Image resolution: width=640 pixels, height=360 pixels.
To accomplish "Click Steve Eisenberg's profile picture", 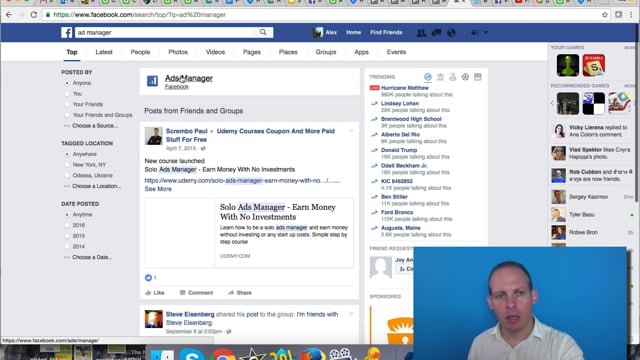I will click(x=153, y=319).
